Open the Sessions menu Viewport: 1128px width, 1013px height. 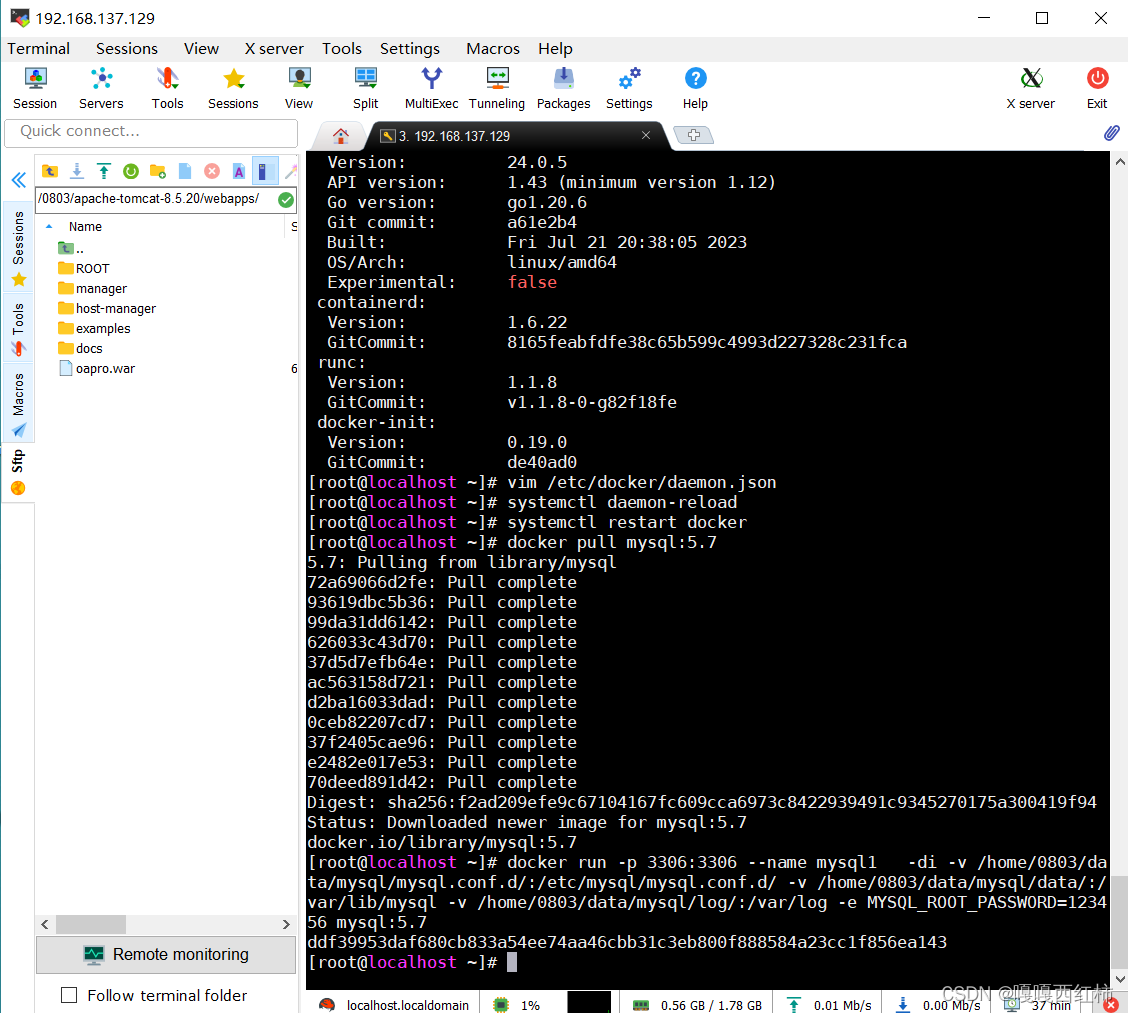click(127, 48)
